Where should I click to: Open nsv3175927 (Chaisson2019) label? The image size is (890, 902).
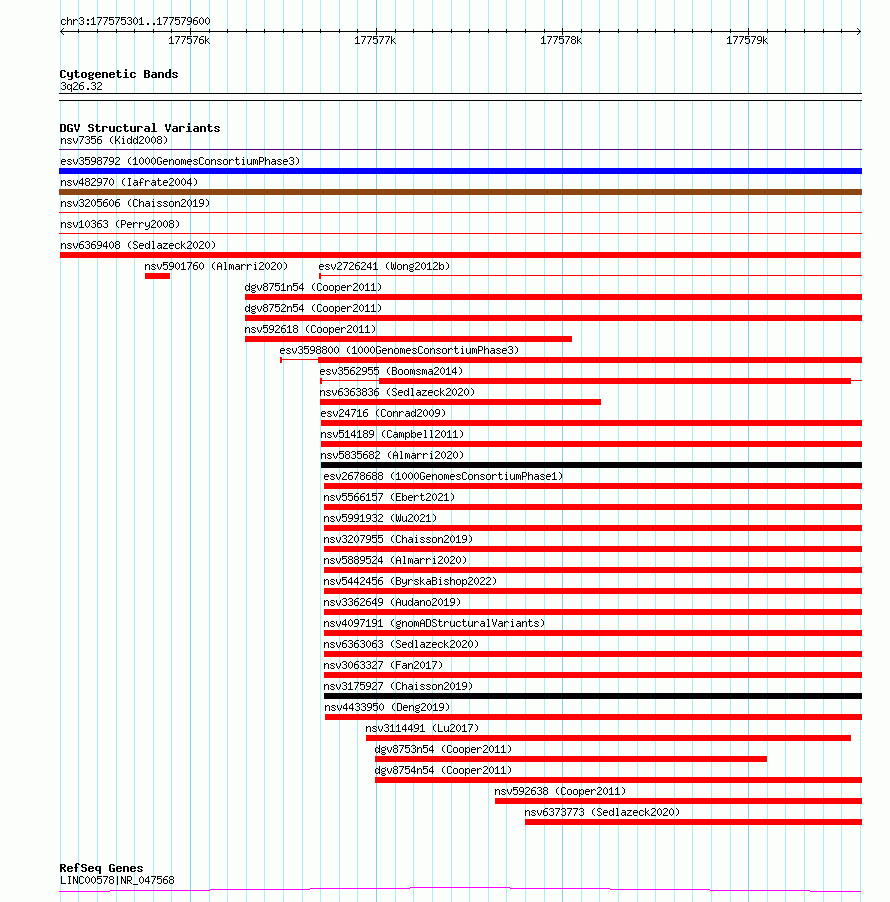[x=398, y=686]
